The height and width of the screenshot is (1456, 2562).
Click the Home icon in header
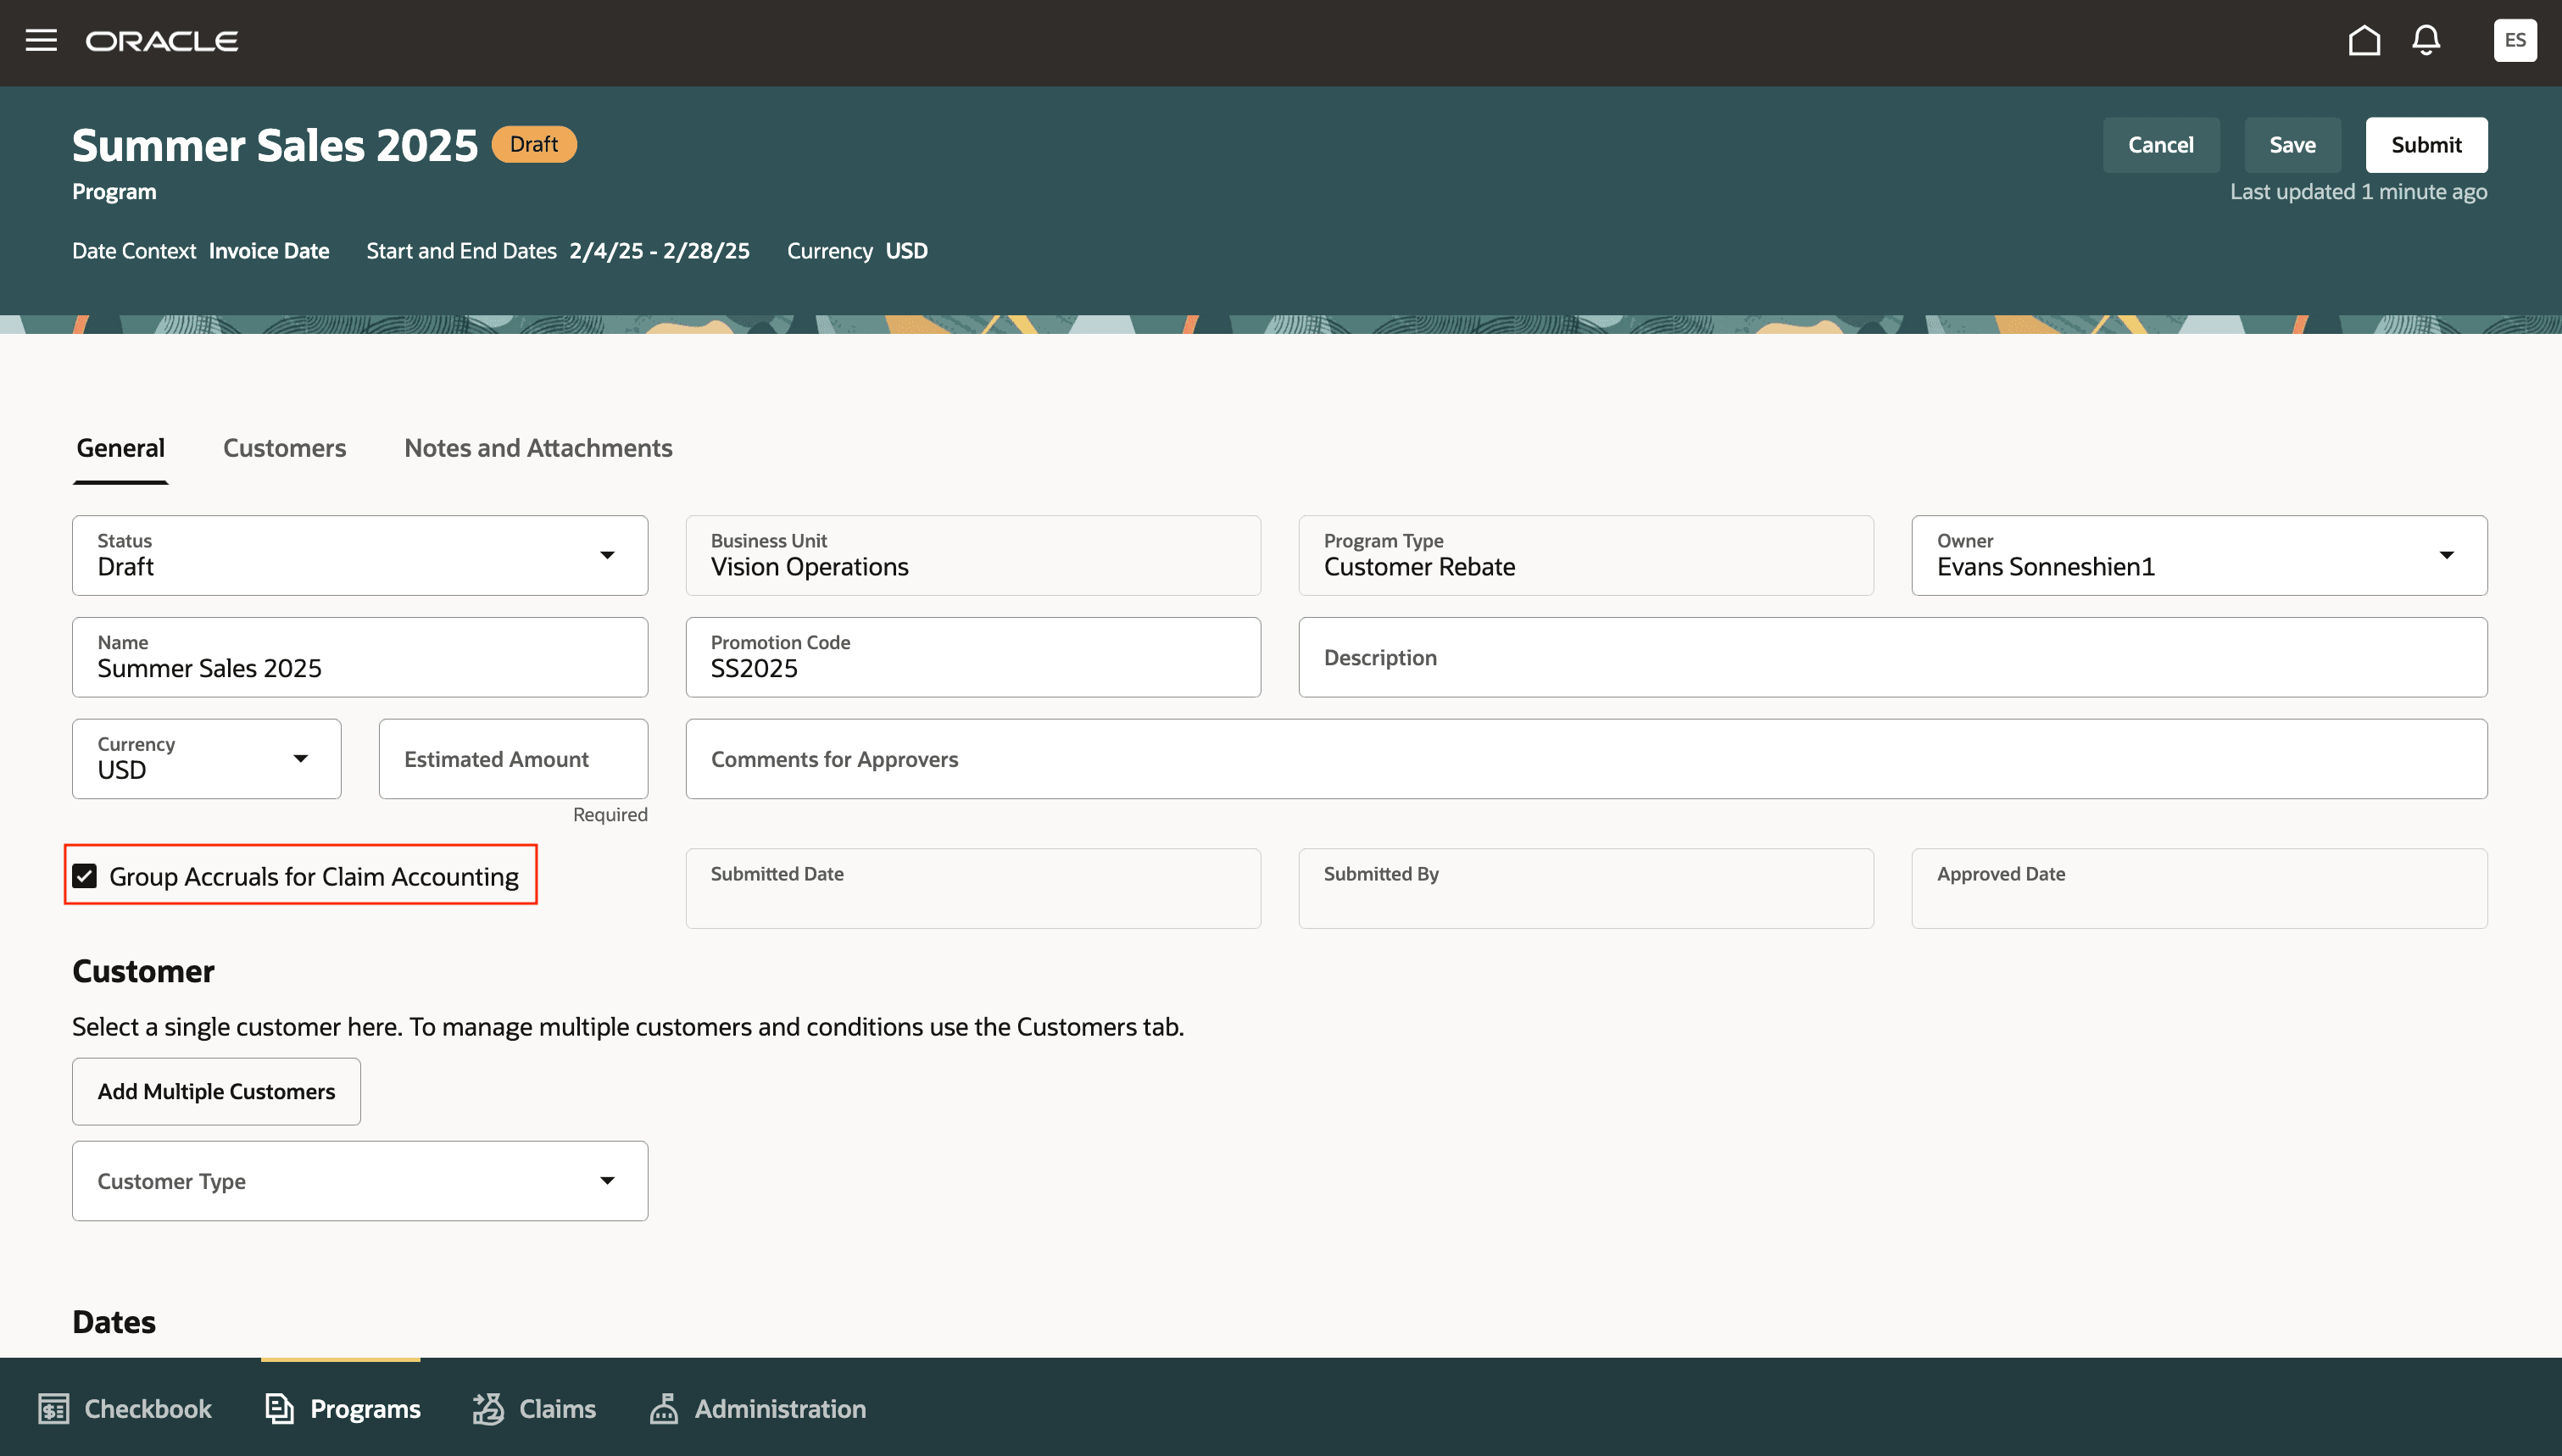pos(2364,41)
